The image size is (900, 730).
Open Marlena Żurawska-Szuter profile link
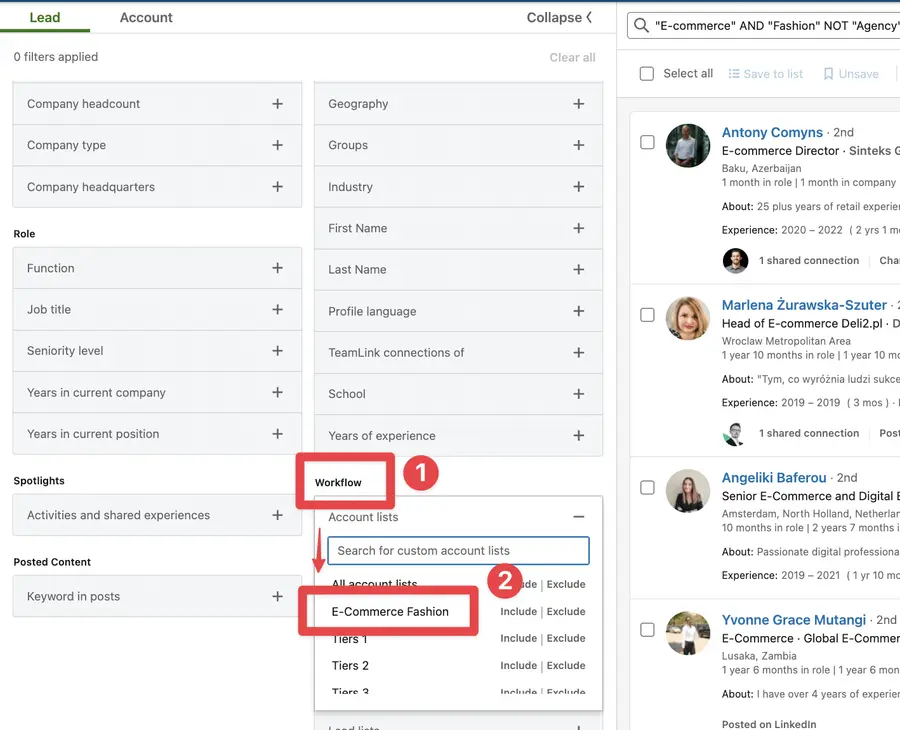804,305
